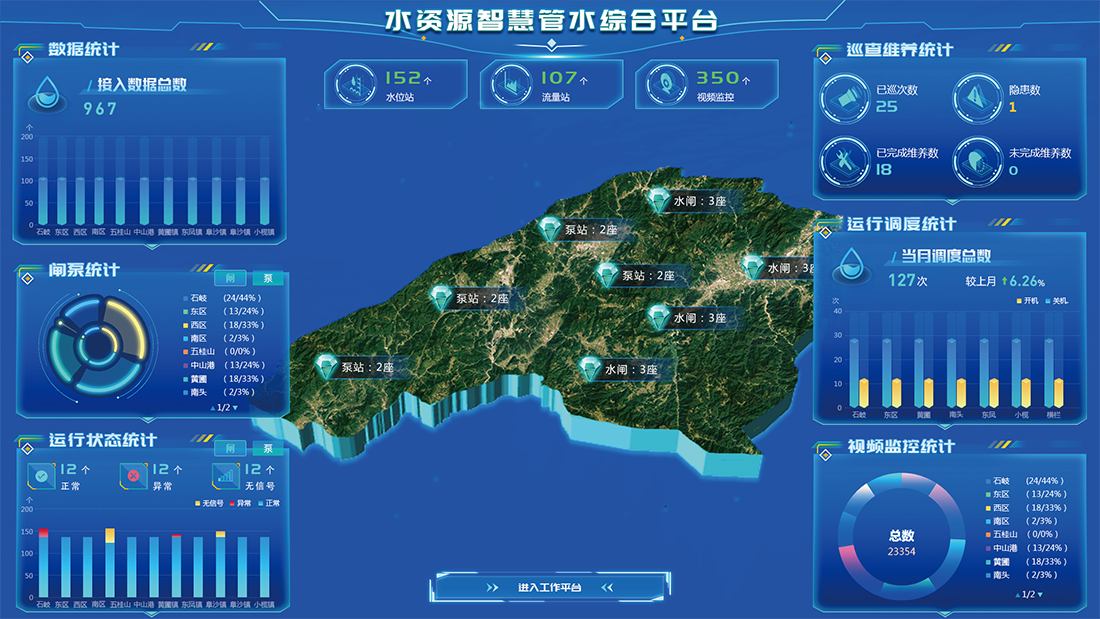Image resolution: width=1100 pixels, height=619 pixels.
Task: Go to next legend page in 视频监控统计
Action: (1040, 595)
